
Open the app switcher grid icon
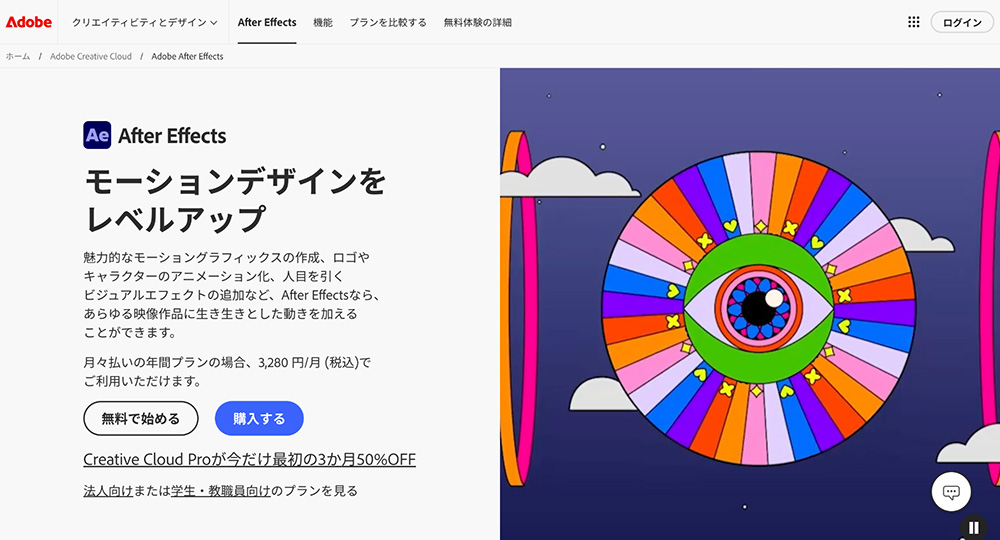click(x=913, y=22)
